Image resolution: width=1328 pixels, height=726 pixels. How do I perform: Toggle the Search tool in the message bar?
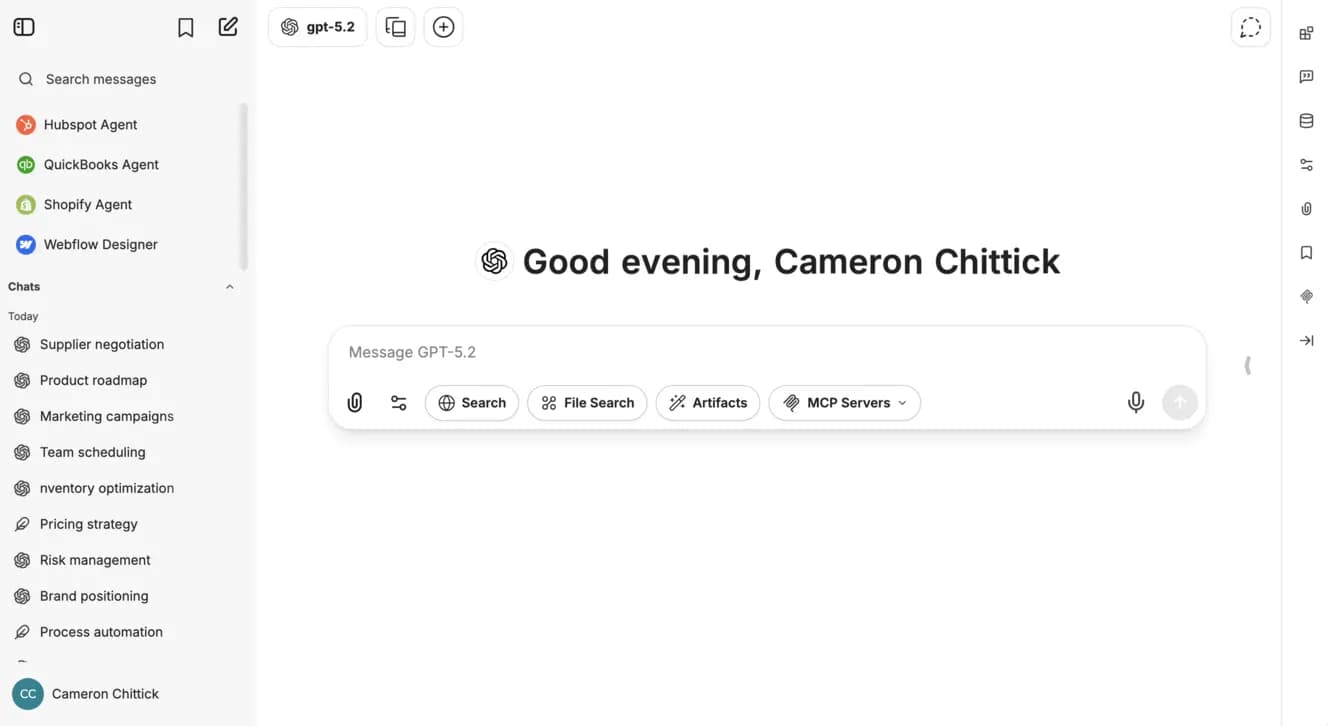click(471, 402)
